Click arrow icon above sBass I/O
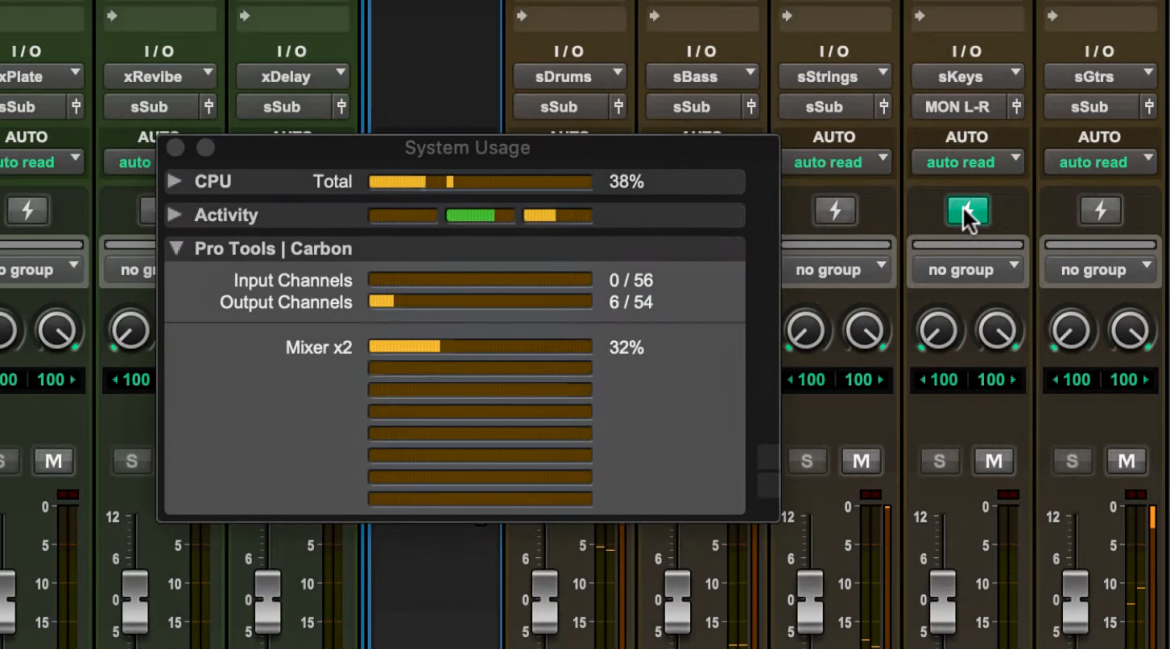The height and width of the screenshot is (649, 1170). pos(654,16)
